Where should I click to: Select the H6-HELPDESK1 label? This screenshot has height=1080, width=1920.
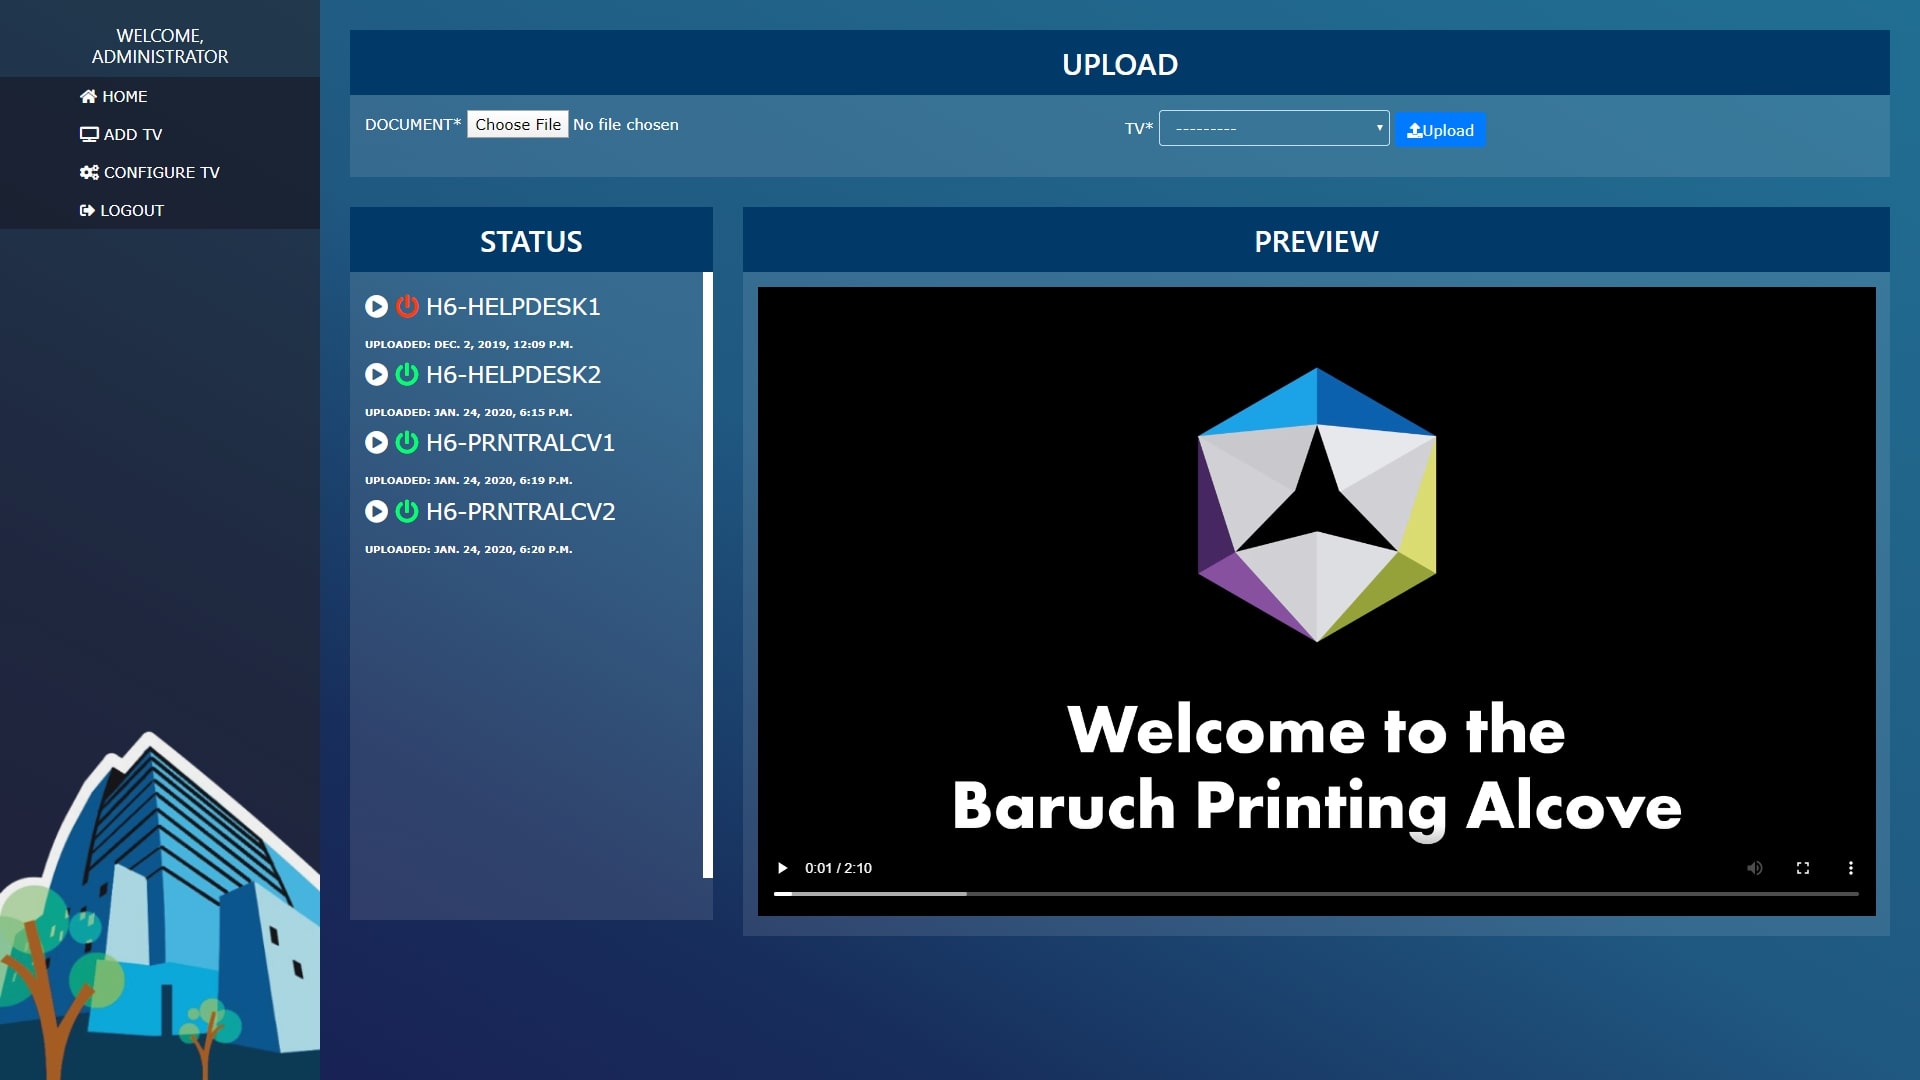[x=513, y=306]
